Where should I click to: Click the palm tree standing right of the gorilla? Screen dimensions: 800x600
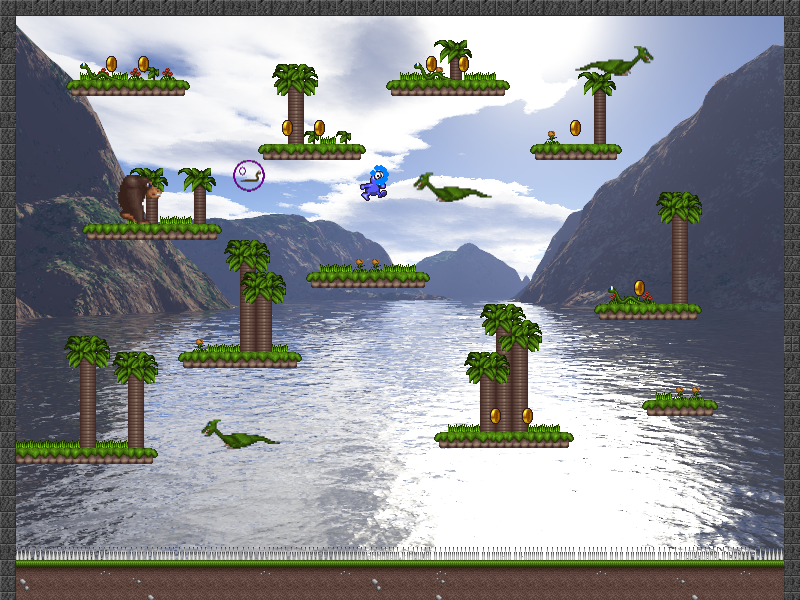coord(199,196)
